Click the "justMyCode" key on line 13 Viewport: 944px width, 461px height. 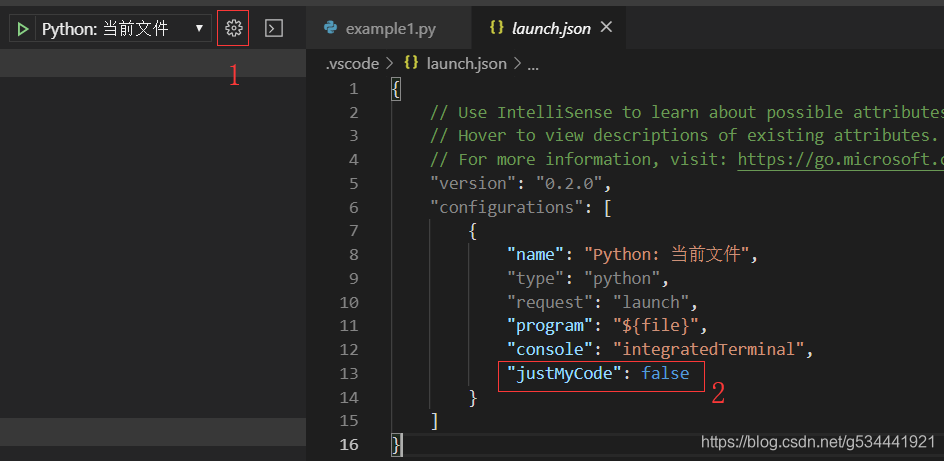tap(564, 374)
